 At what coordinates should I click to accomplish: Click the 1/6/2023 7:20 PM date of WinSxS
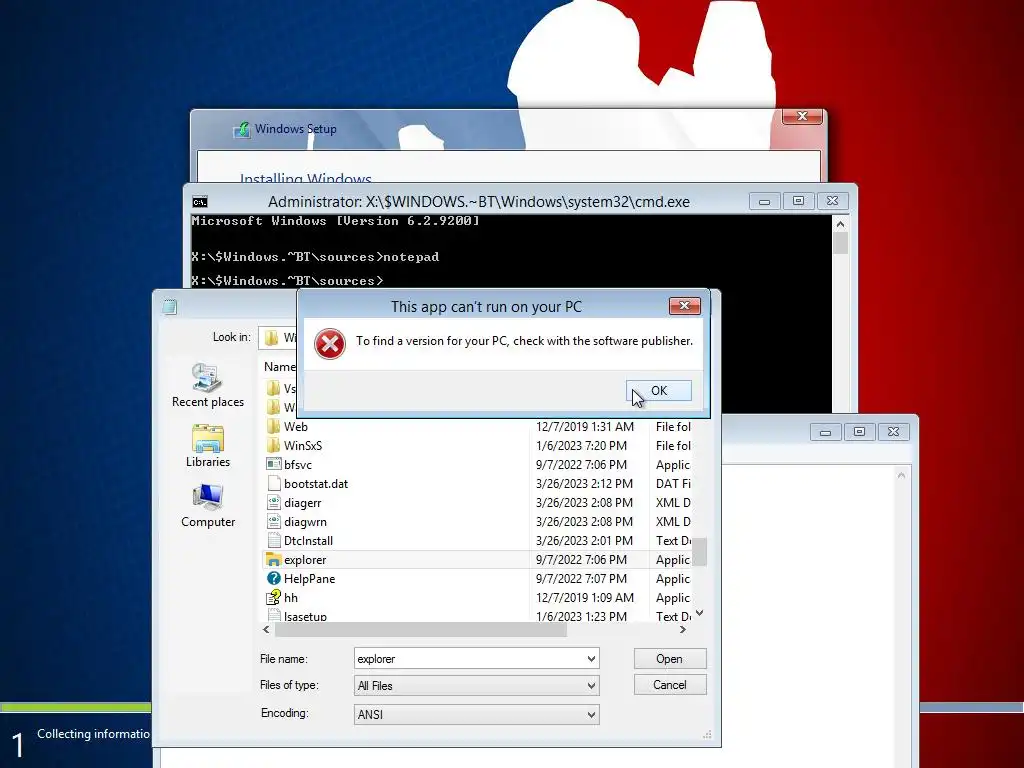tap(581, 445)
